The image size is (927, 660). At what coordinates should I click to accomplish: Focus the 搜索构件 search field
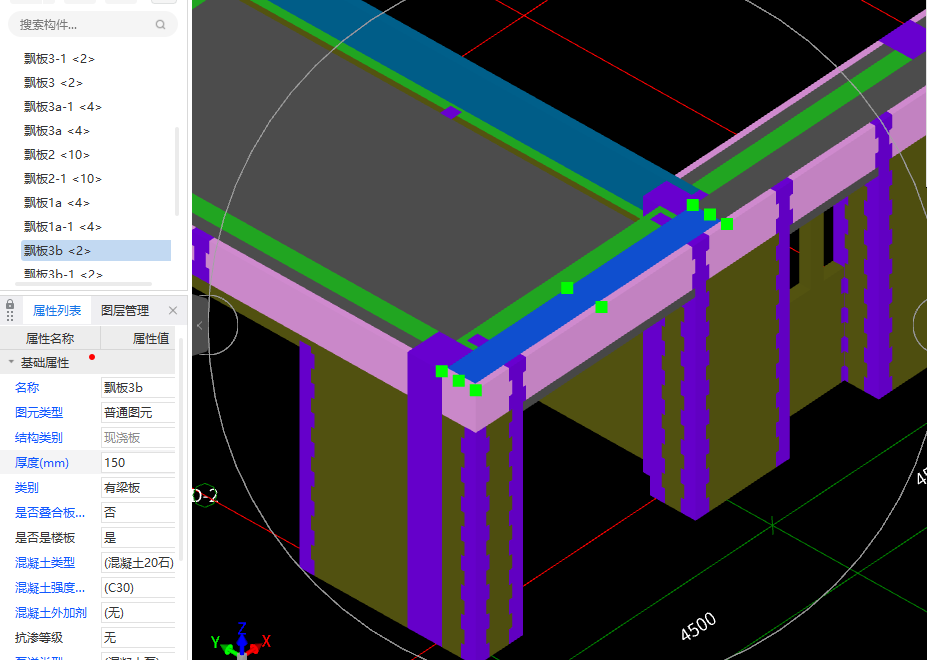pyautogui.click(x=93, y=25)
